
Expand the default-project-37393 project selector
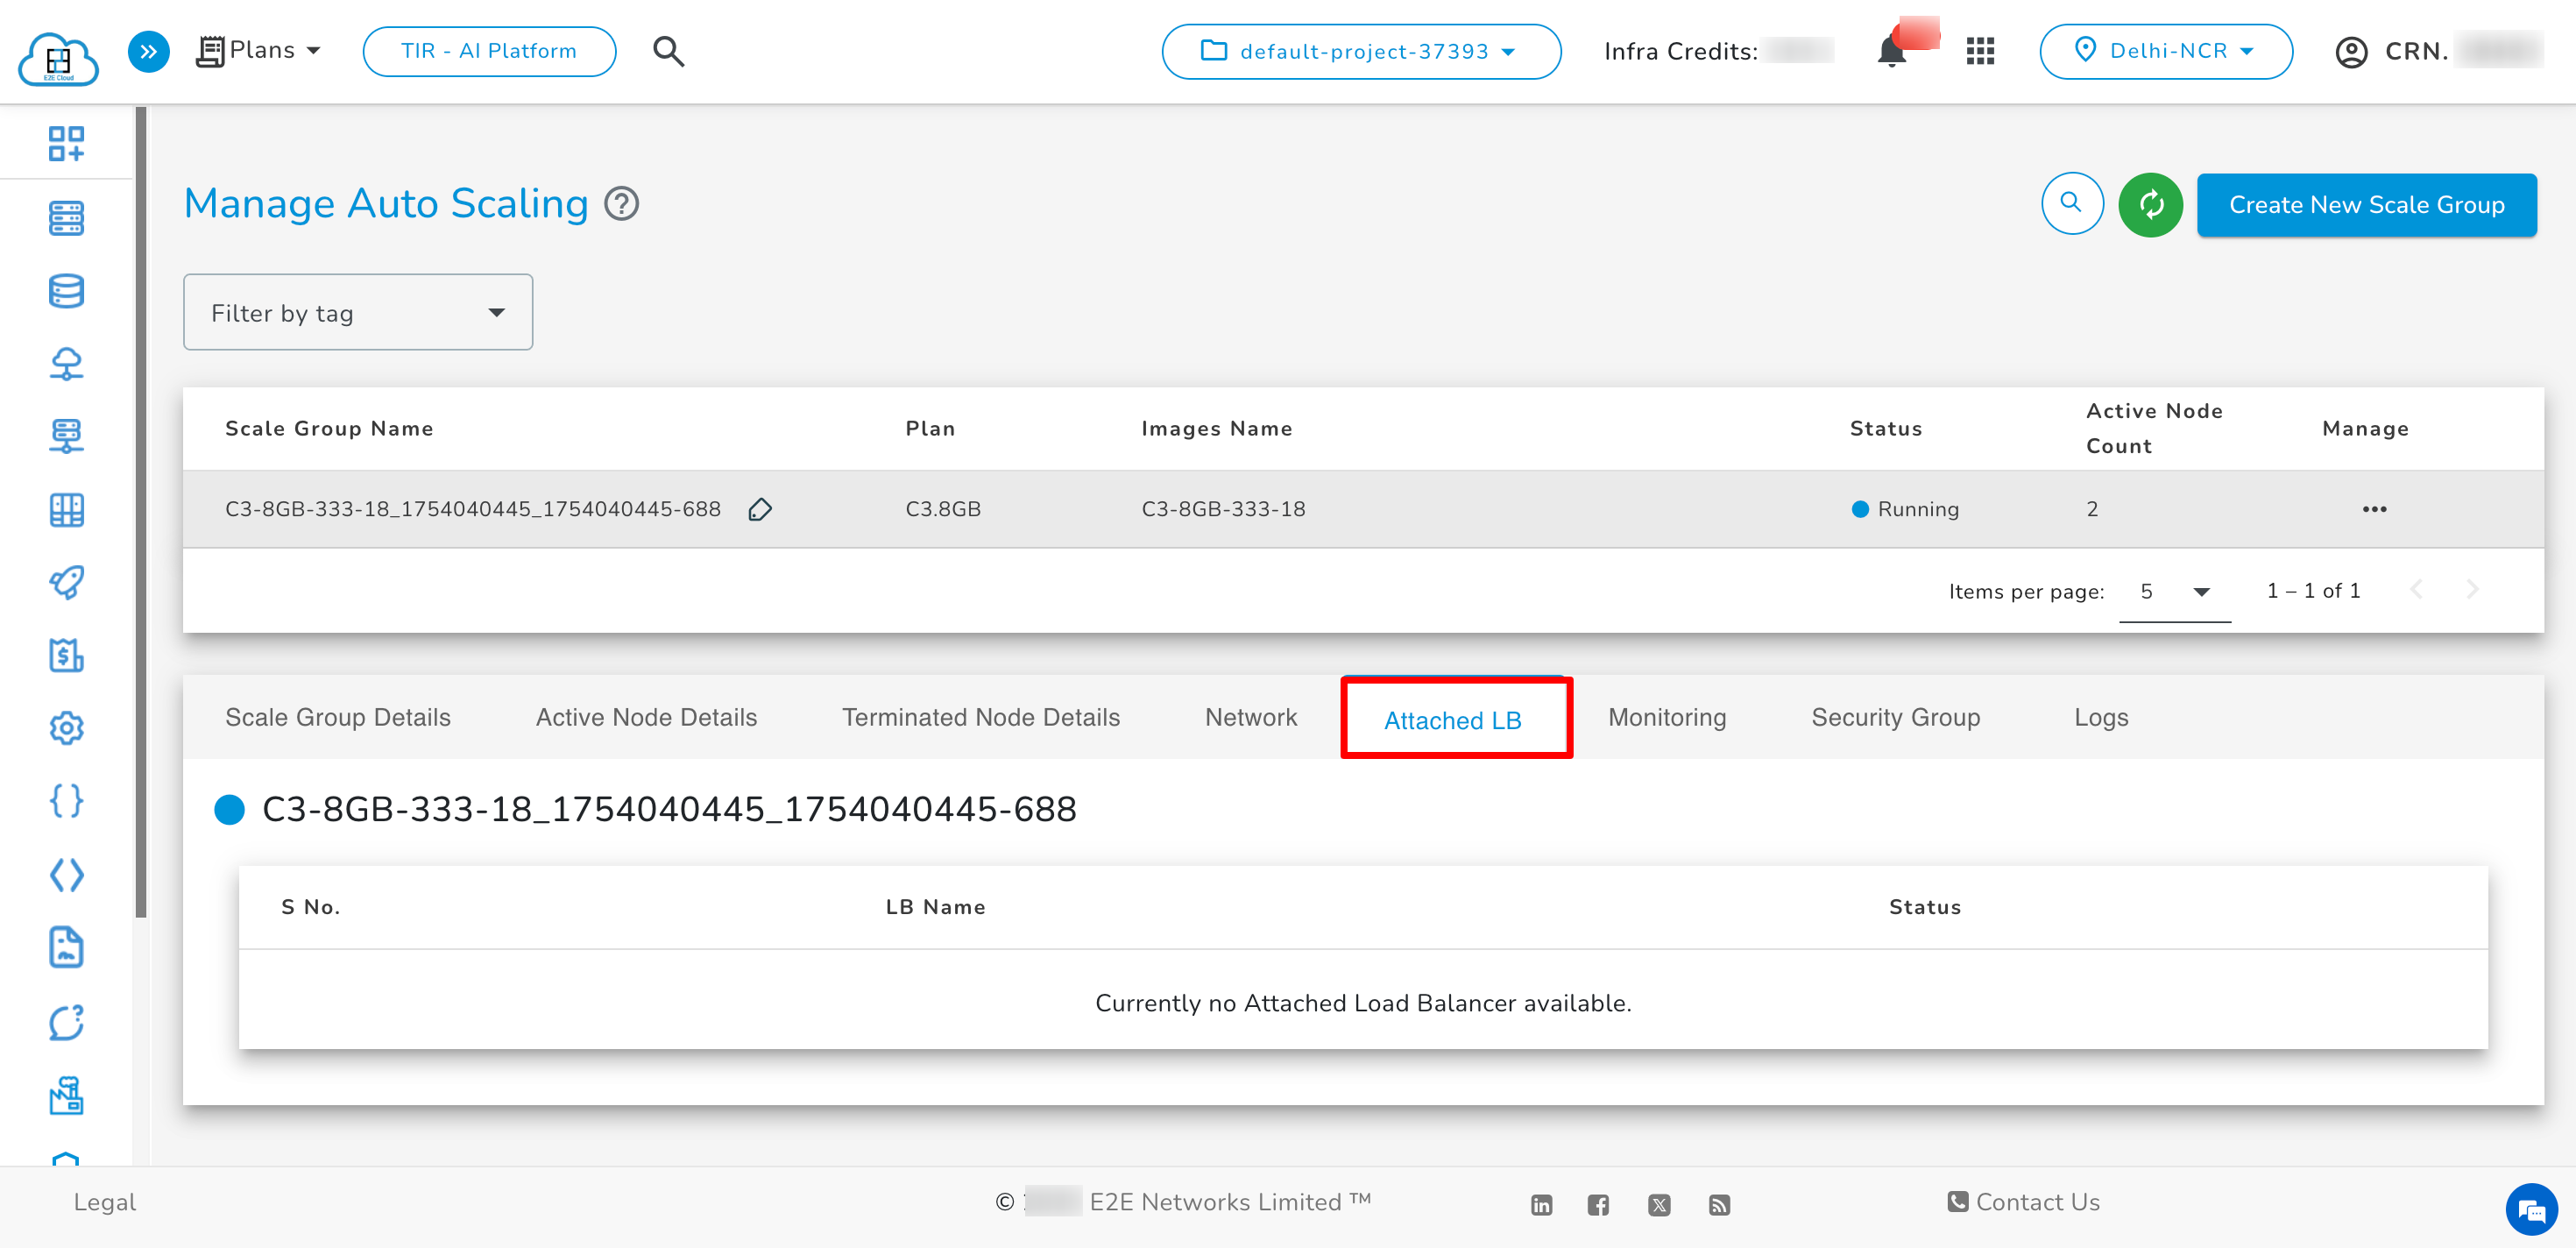click(x=1360, y=52)
